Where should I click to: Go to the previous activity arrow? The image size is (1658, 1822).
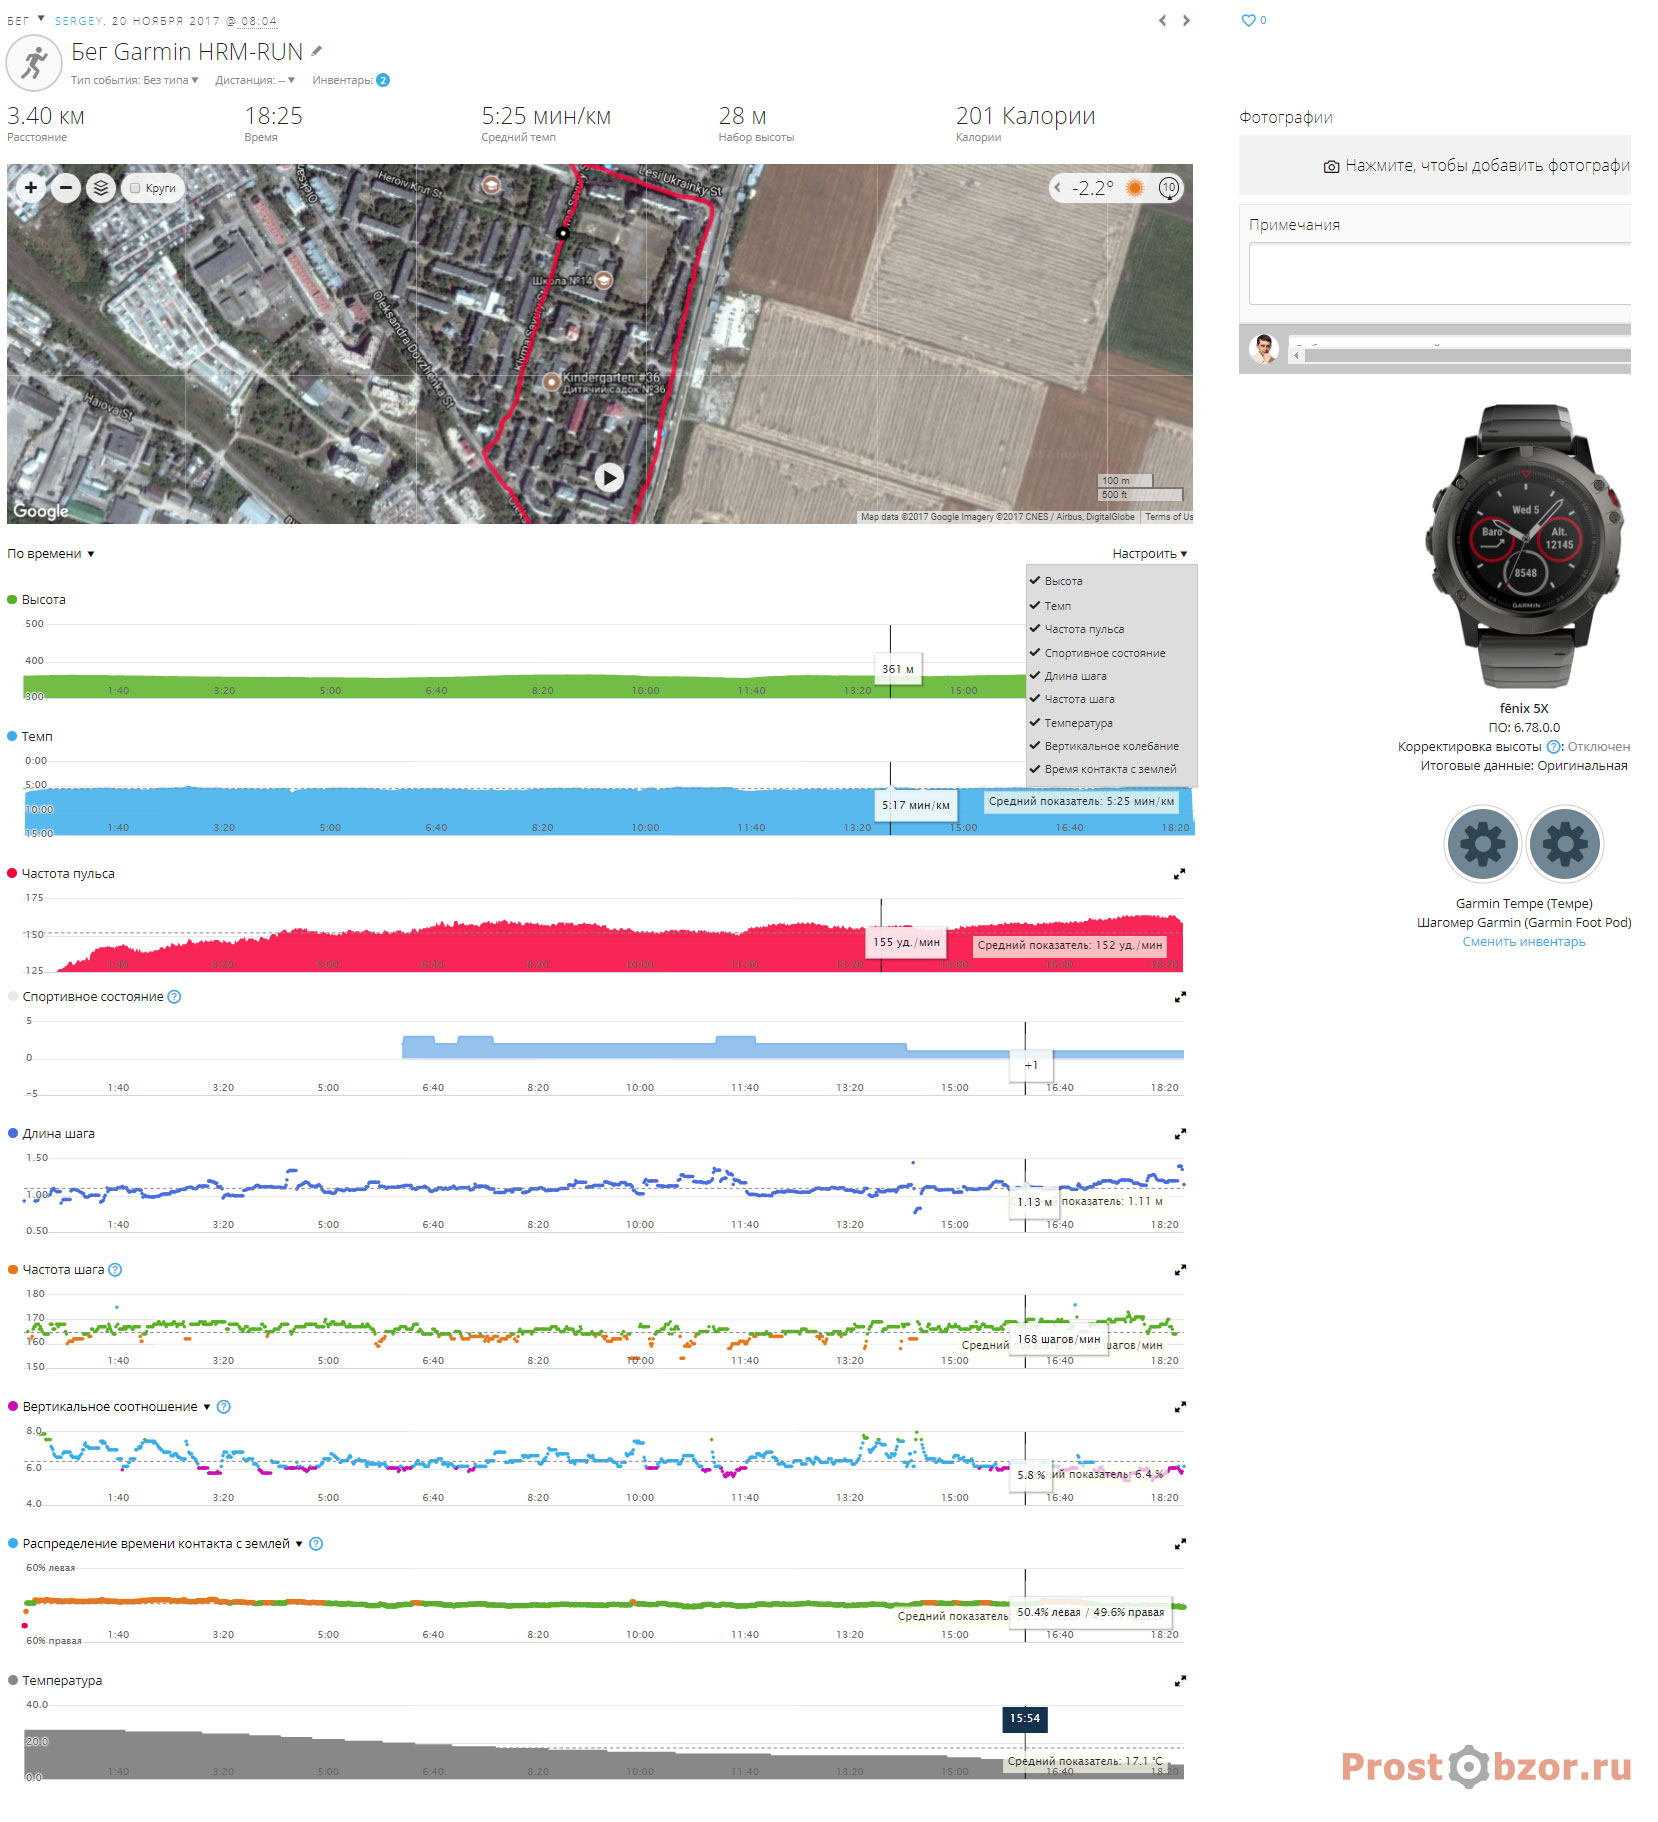1162,20
